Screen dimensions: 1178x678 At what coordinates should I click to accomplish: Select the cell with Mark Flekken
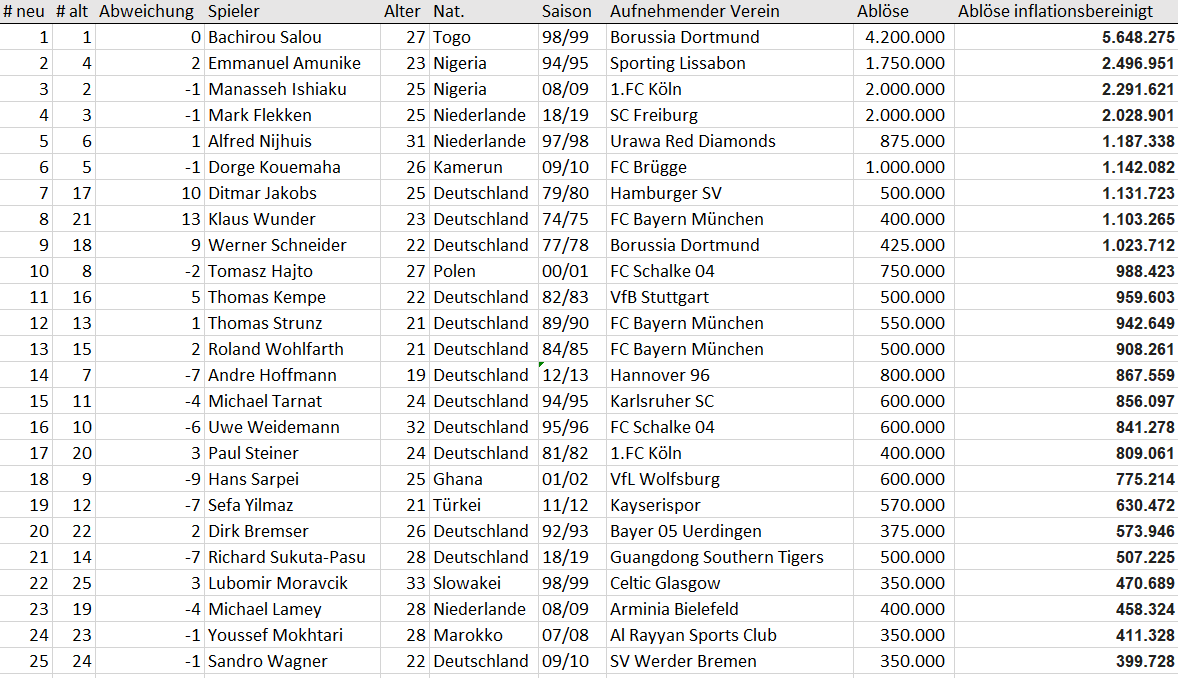tap(293, 116)
